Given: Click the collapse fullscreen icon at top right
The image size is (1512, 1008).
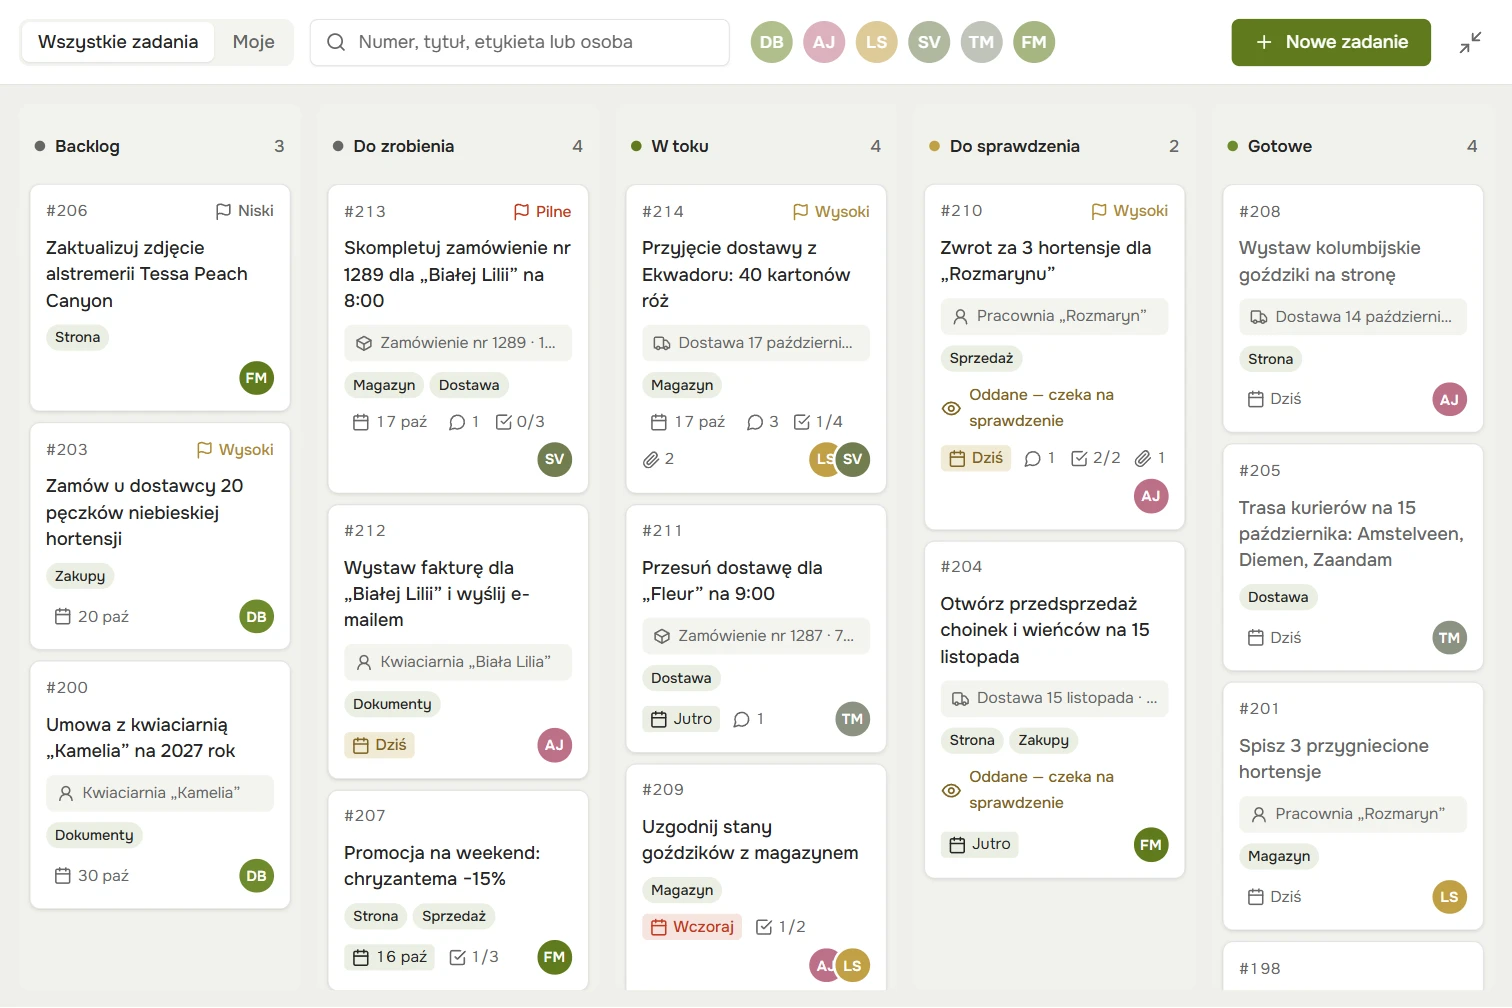Looking at the screenshot, I should (x=1470, y=42).
